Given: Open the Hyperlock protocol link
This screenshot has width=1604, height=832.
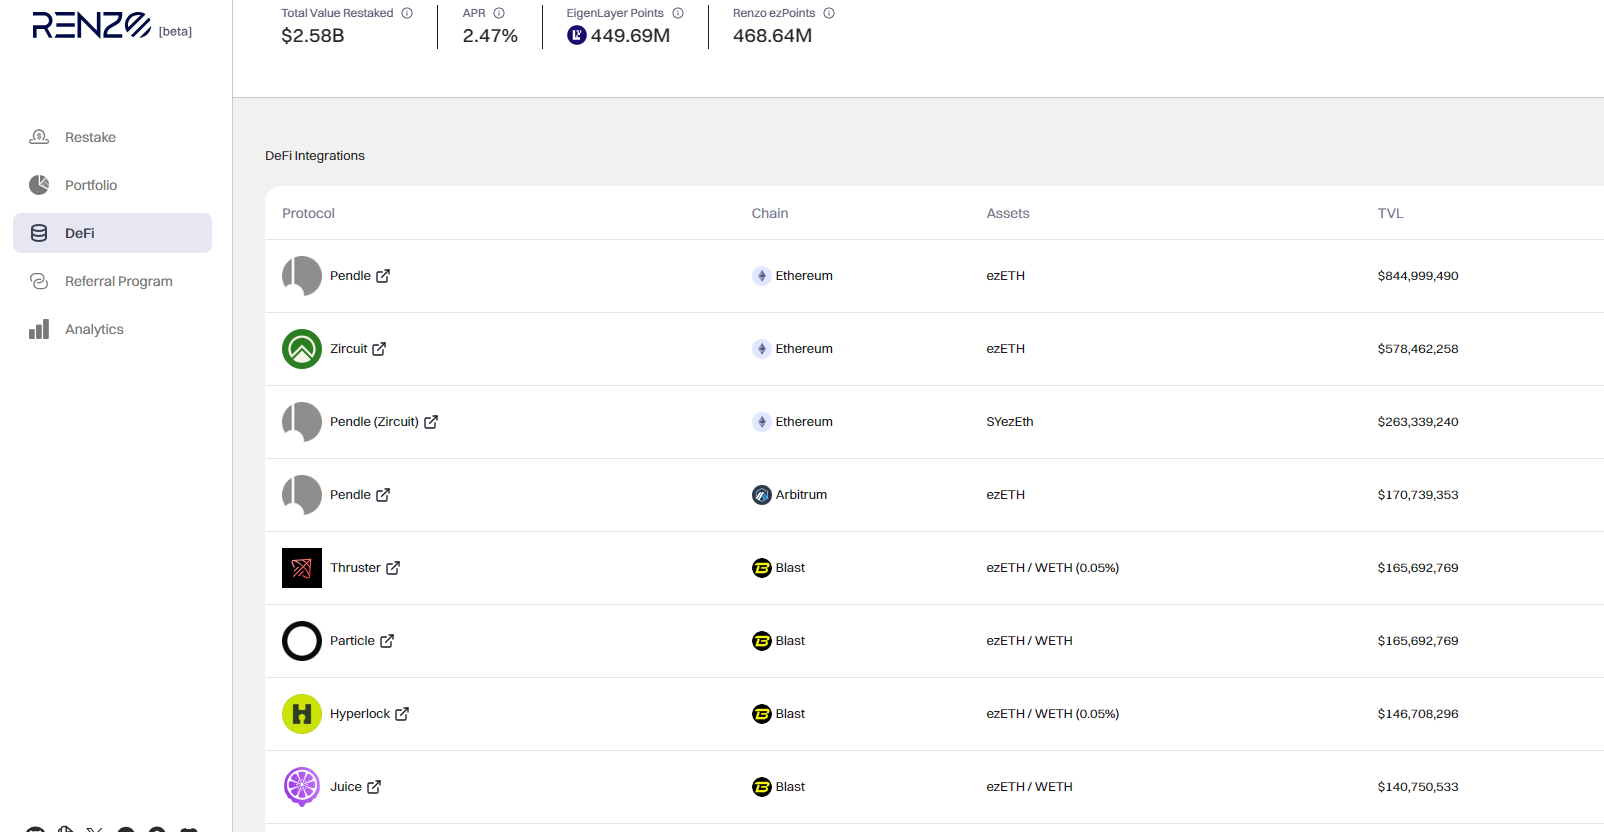Looking at the screenshot, I should pyautogui.click(x=360, y=714).
